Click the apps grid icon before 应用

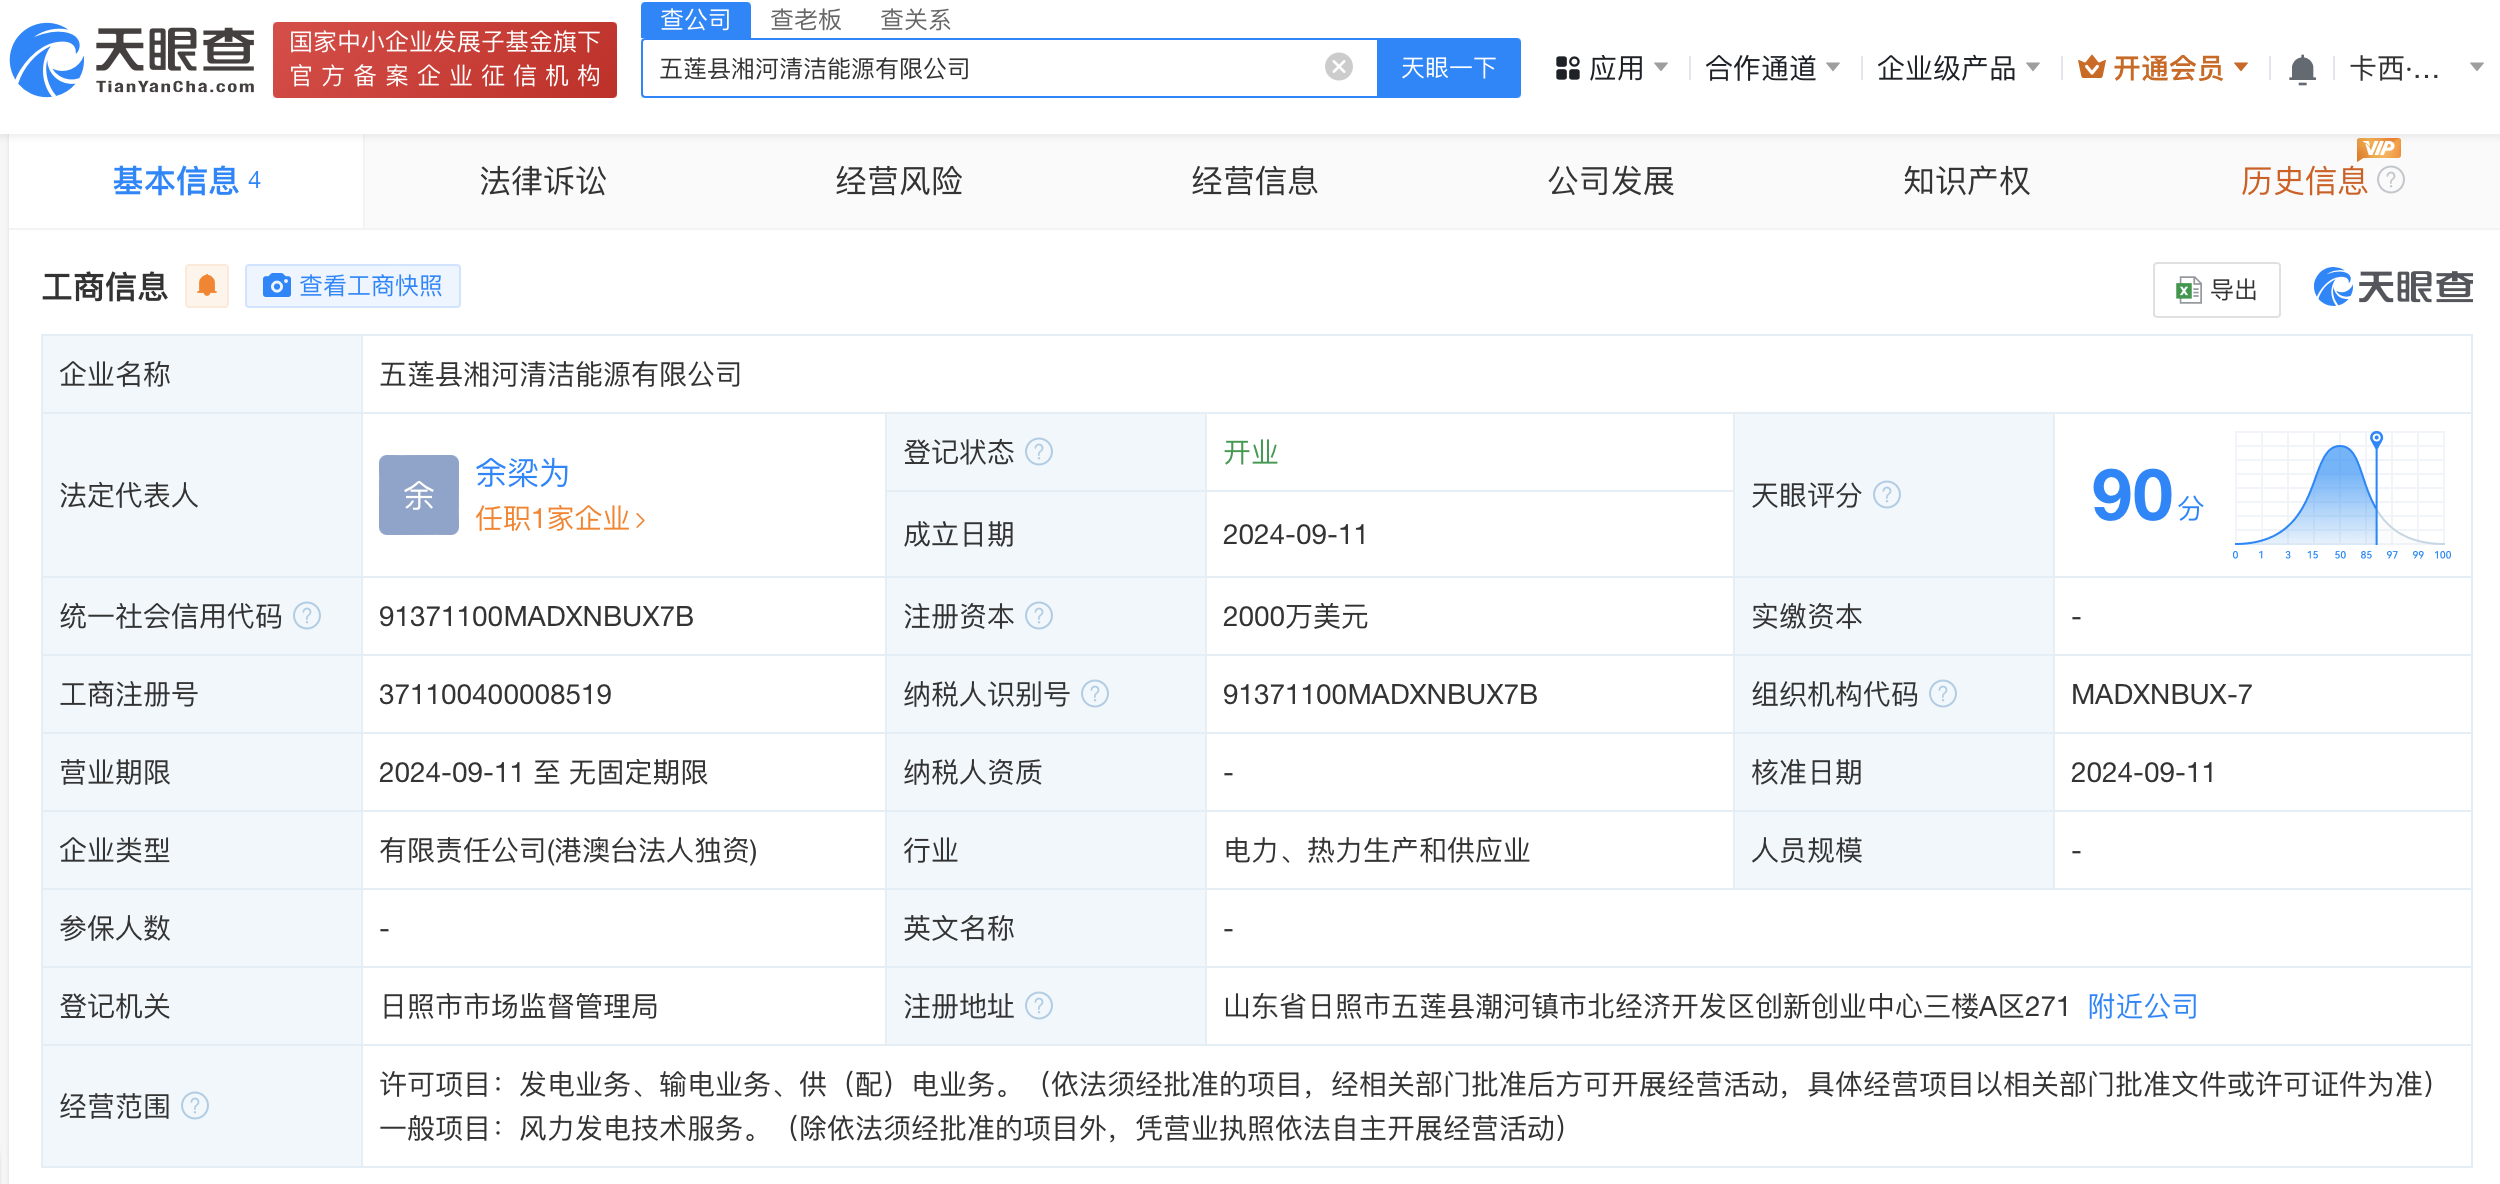[1568, 68]
